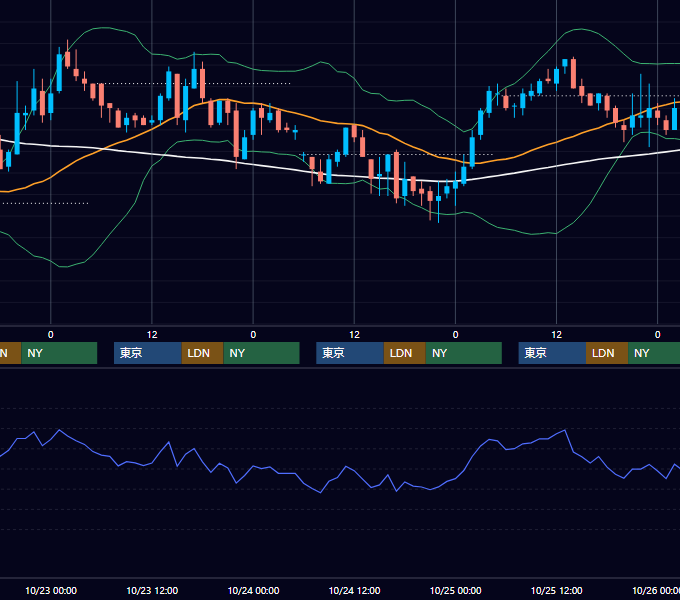Select the NY session bar spanning 10/23 00:00
The height and width of the screenshot is (600, 680).
(59, 353)
